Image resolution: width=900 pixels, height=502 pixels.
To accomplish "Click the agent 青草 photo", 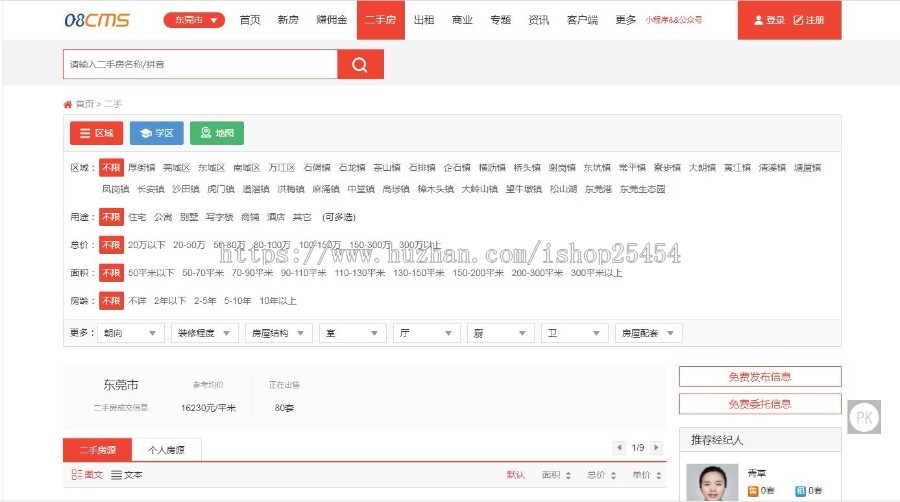I will pyautogui.click(x=712, y=482).
